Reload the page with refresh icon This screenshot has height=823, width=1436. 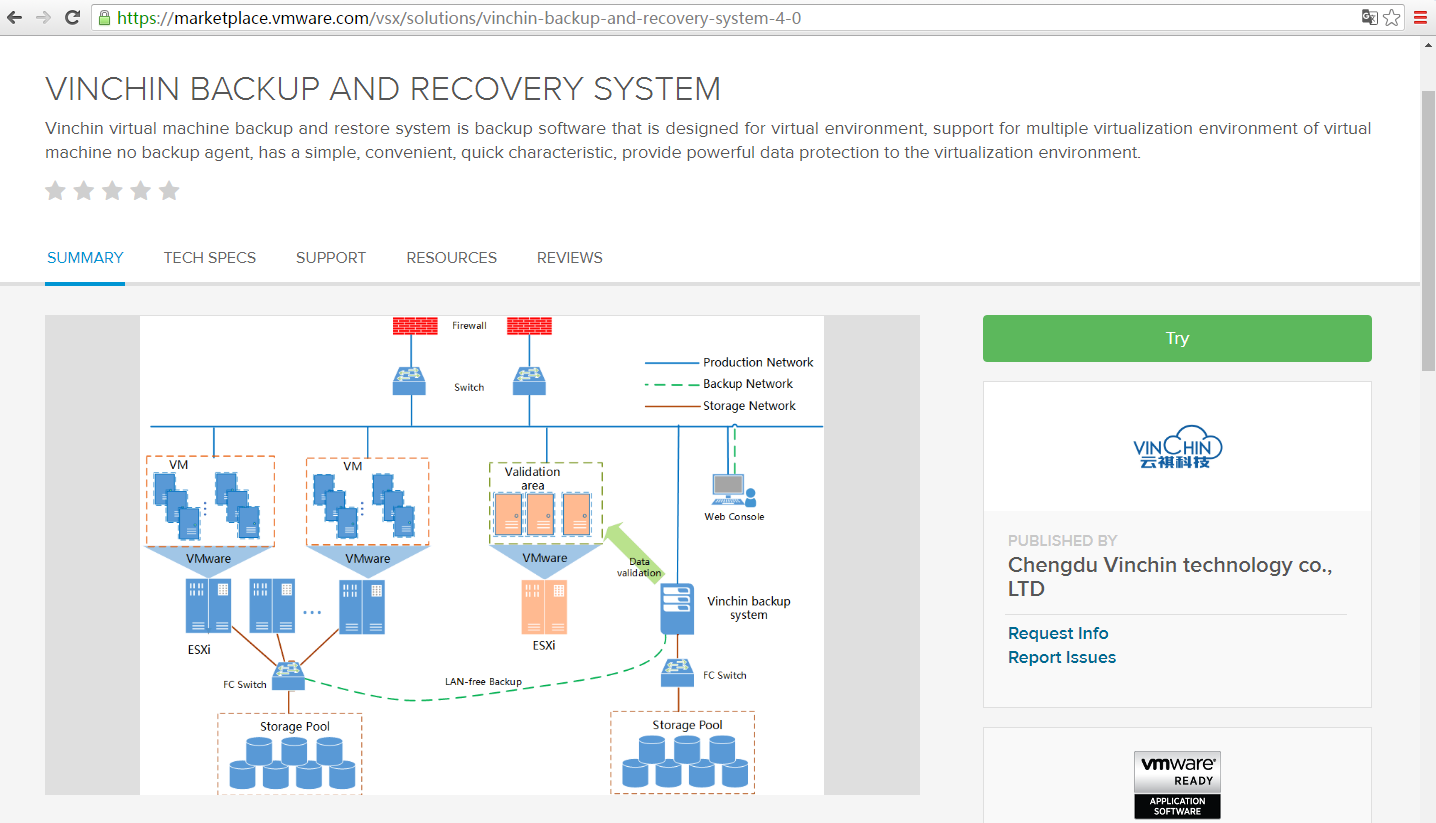72,17
